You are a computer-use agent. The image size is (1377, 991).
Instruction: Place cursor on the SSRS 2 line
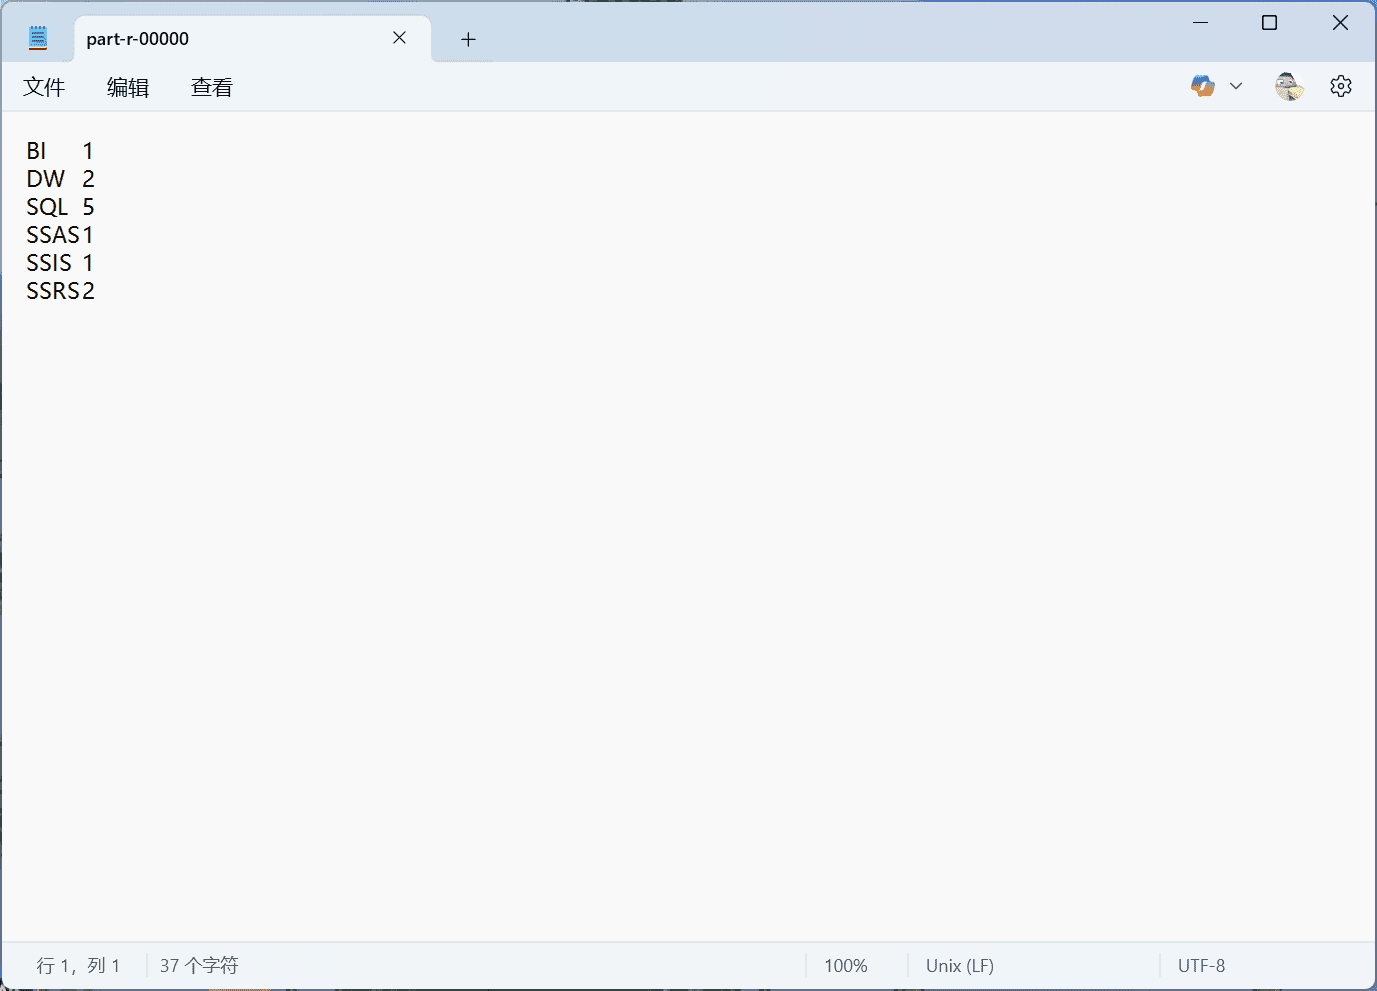pos(60,291)
